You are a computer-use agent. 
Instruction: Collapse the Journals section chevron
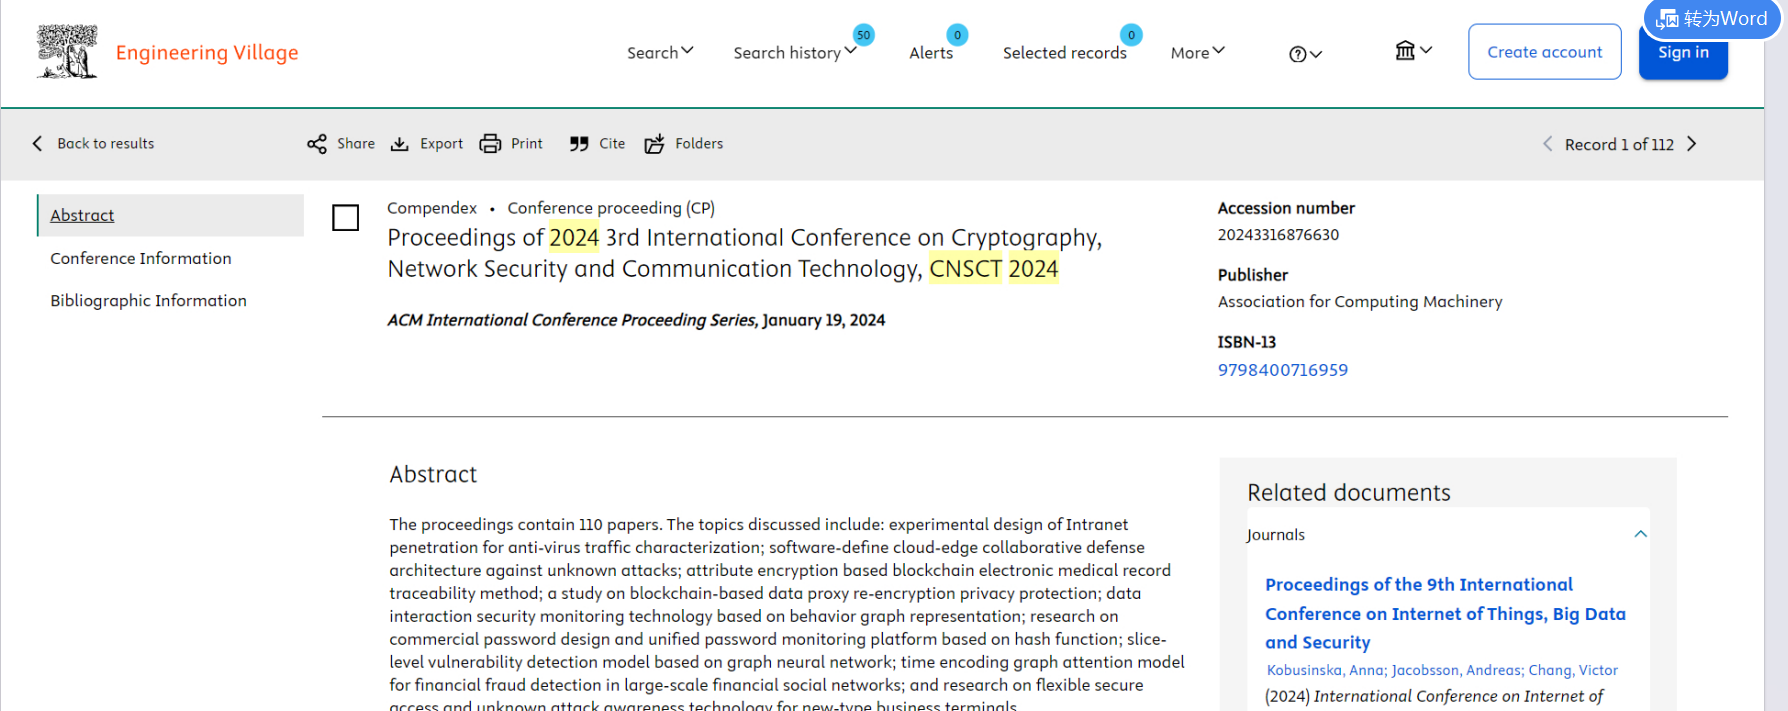1641,534
